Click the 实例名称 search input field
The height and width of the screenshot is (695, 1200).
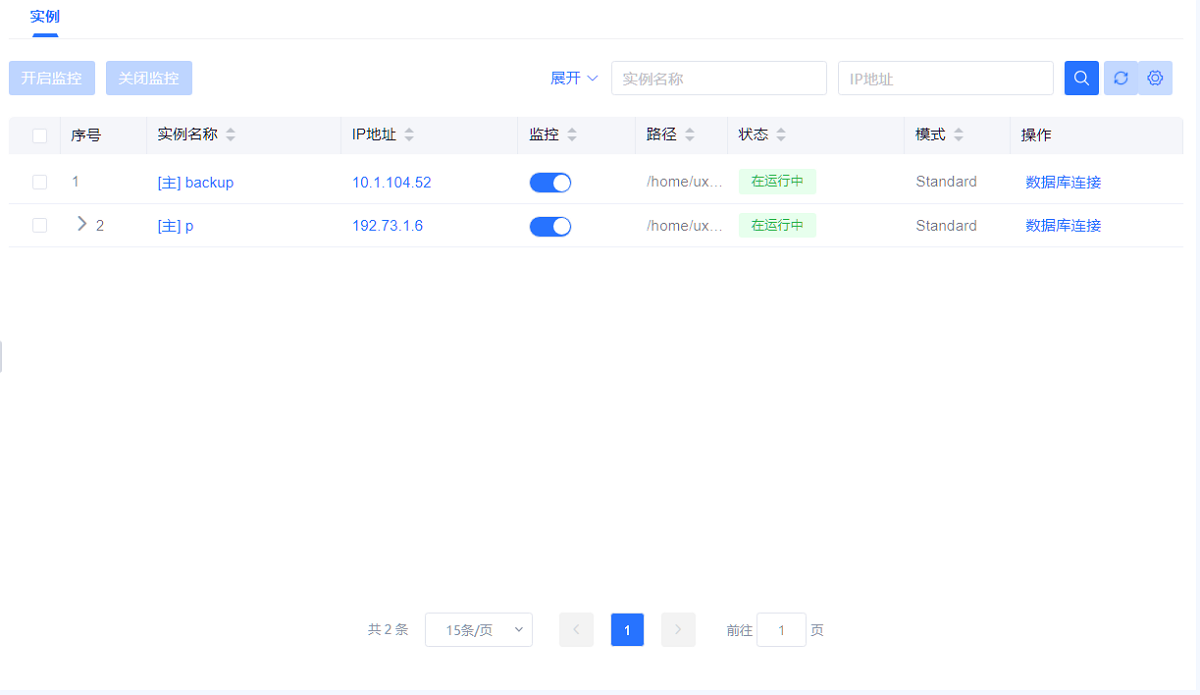click(x=718, y=78)
